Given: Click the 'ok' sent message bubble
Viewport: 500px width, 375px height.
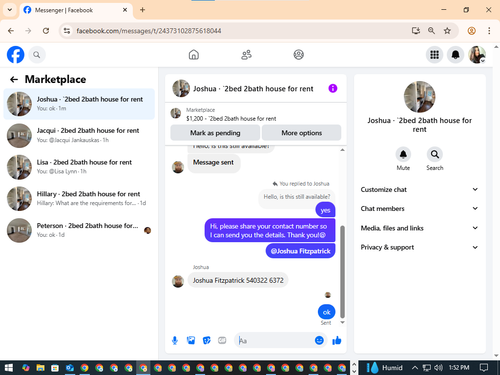Looking at the screenshot, I should coord(326,312).
